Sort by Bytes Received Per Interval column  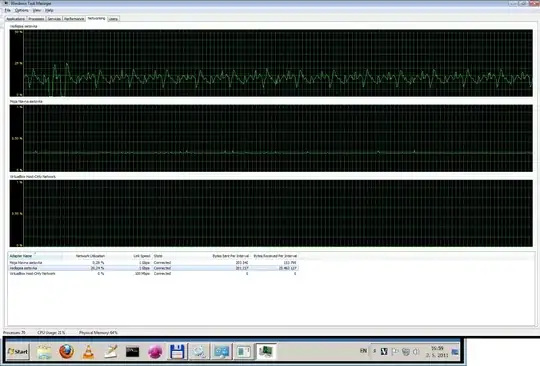point(274,256)
